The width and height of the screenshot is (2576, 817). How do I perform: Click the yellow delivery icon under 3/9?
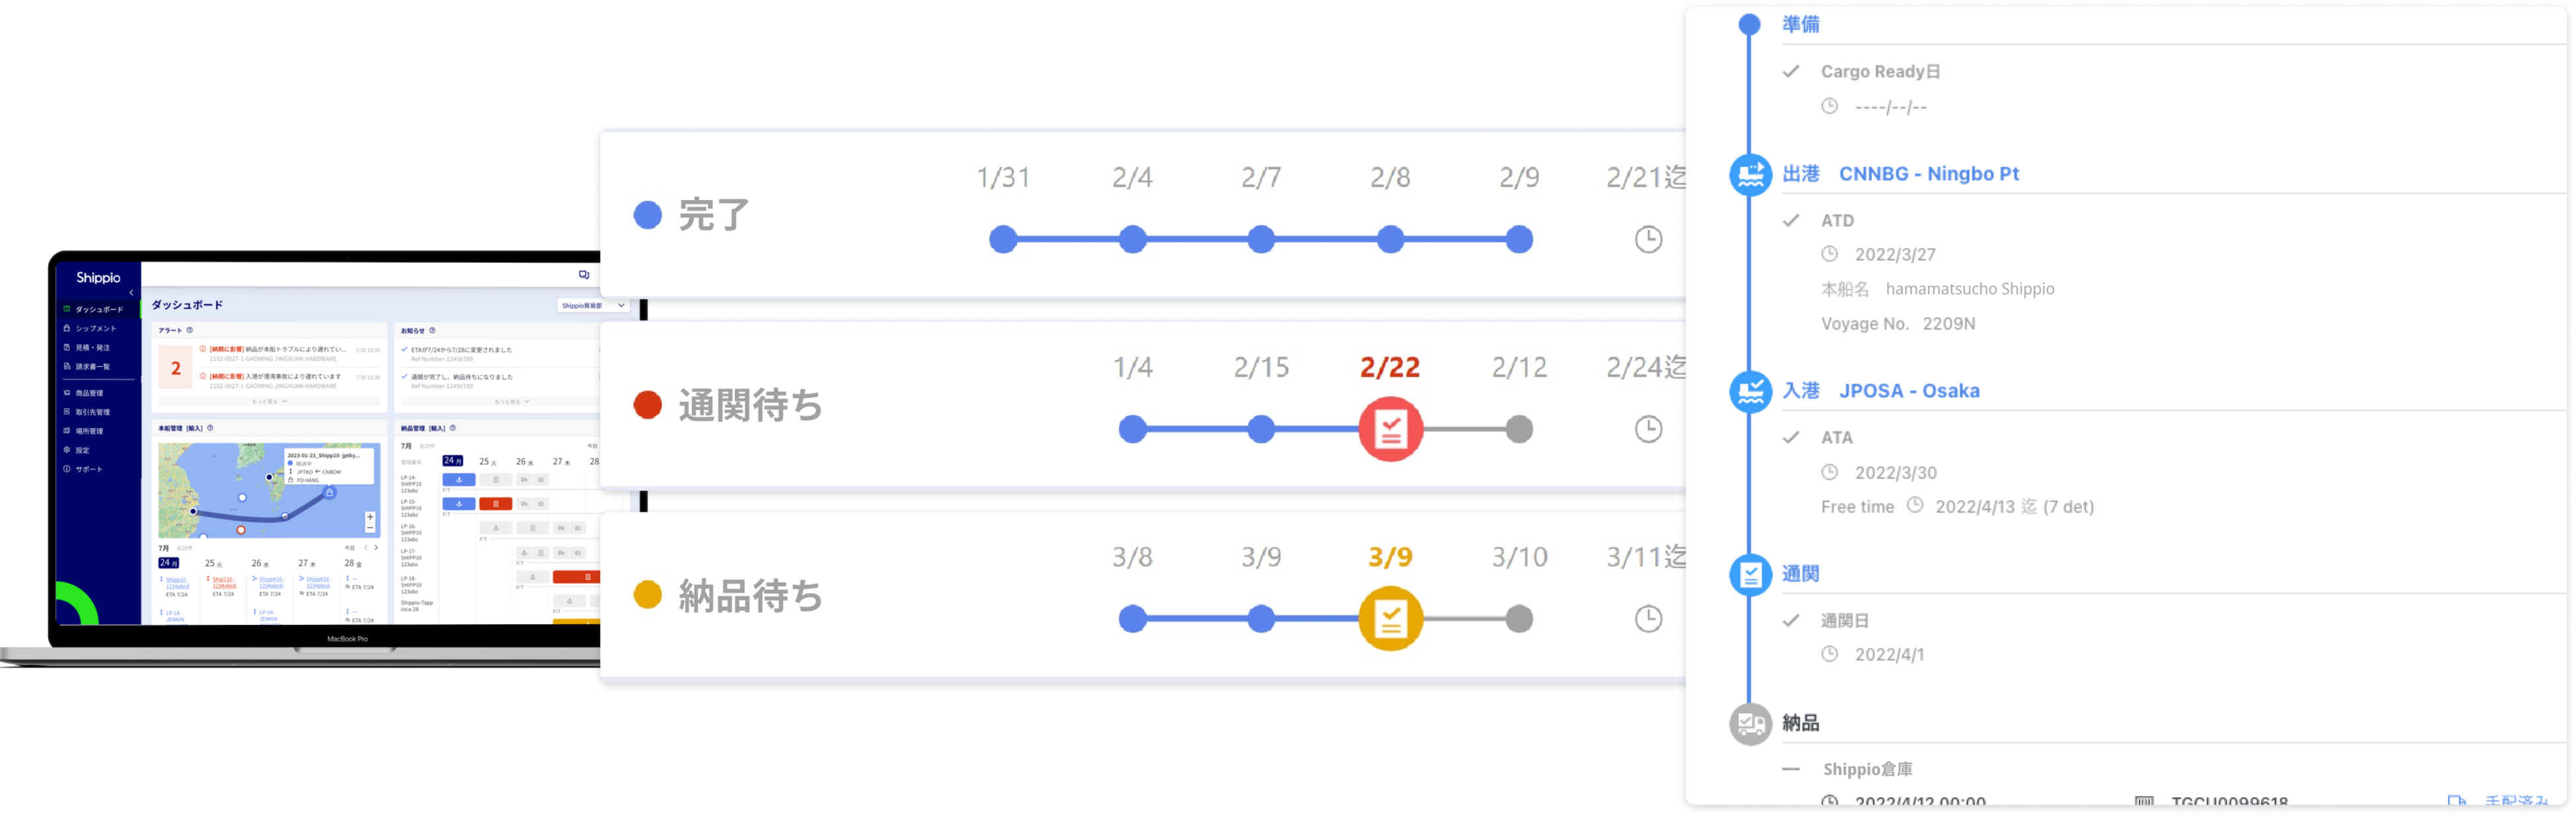pyautogui.click(x=1390, y=619)
